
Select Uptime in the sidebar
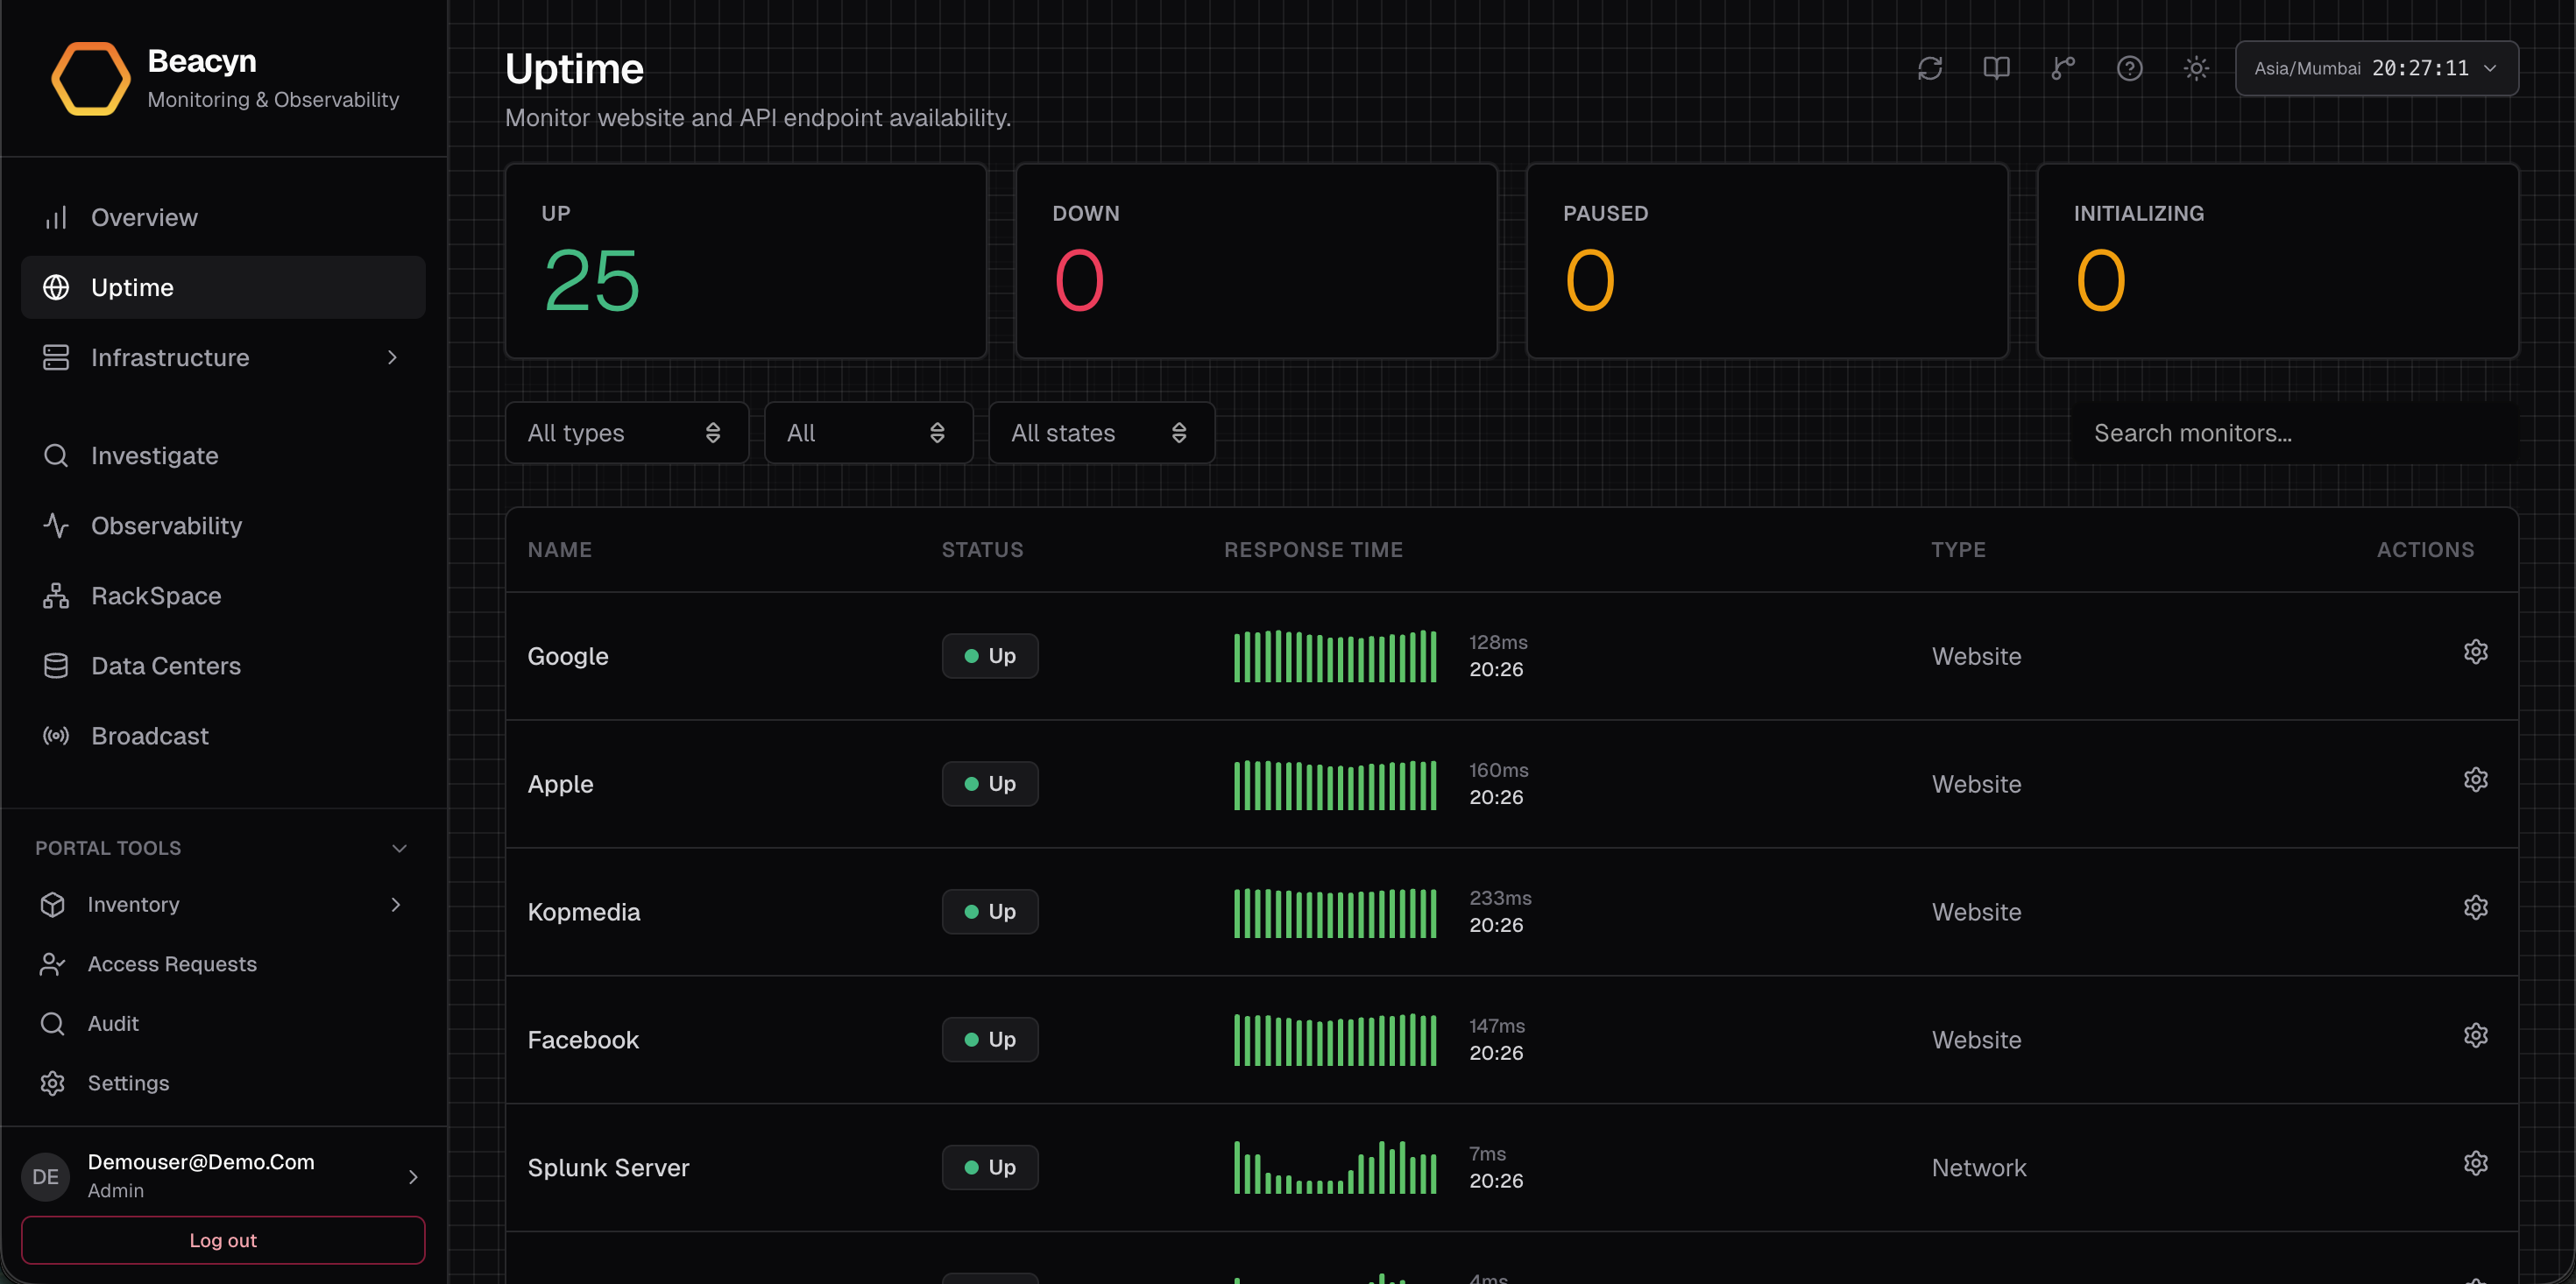click(223, 287)
